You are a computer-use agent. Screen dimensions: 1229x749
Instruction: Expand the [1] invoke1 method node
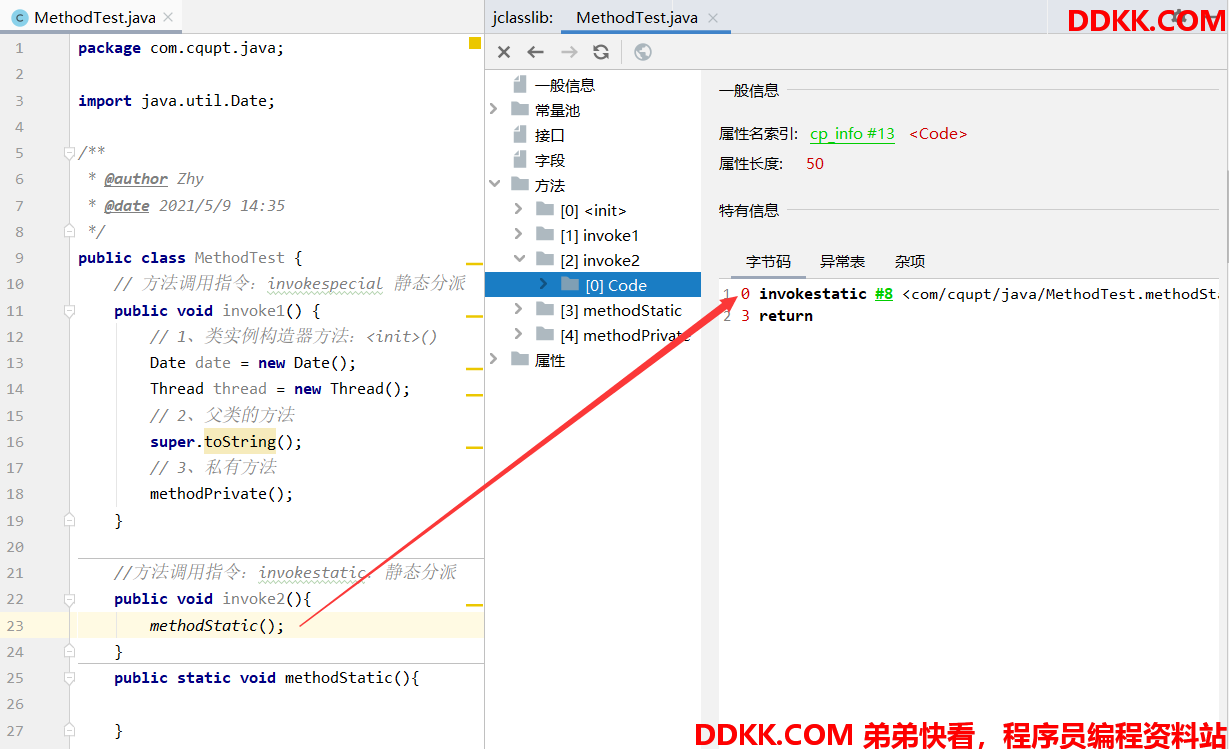518,234
